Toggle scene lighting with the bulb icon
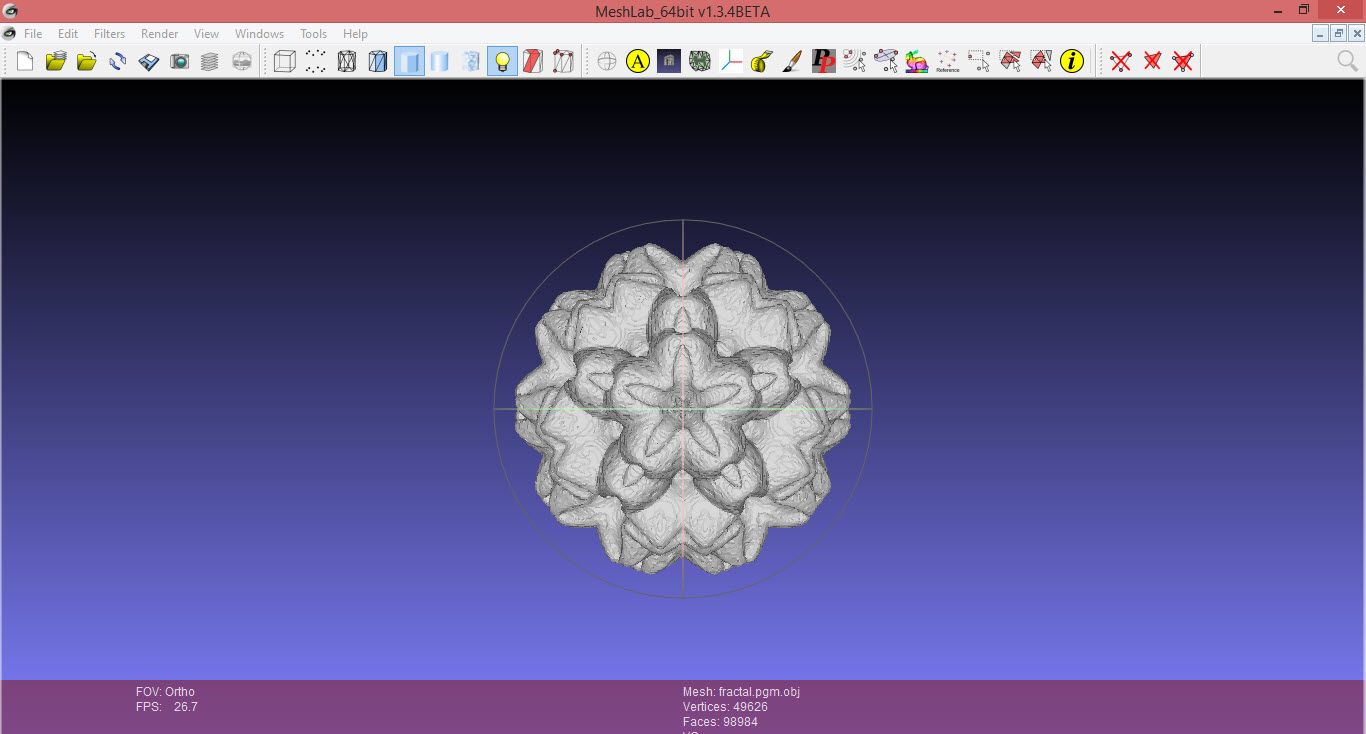Image resolution: width=1366 pixels, height=734 pixels. tap(502, 61)
